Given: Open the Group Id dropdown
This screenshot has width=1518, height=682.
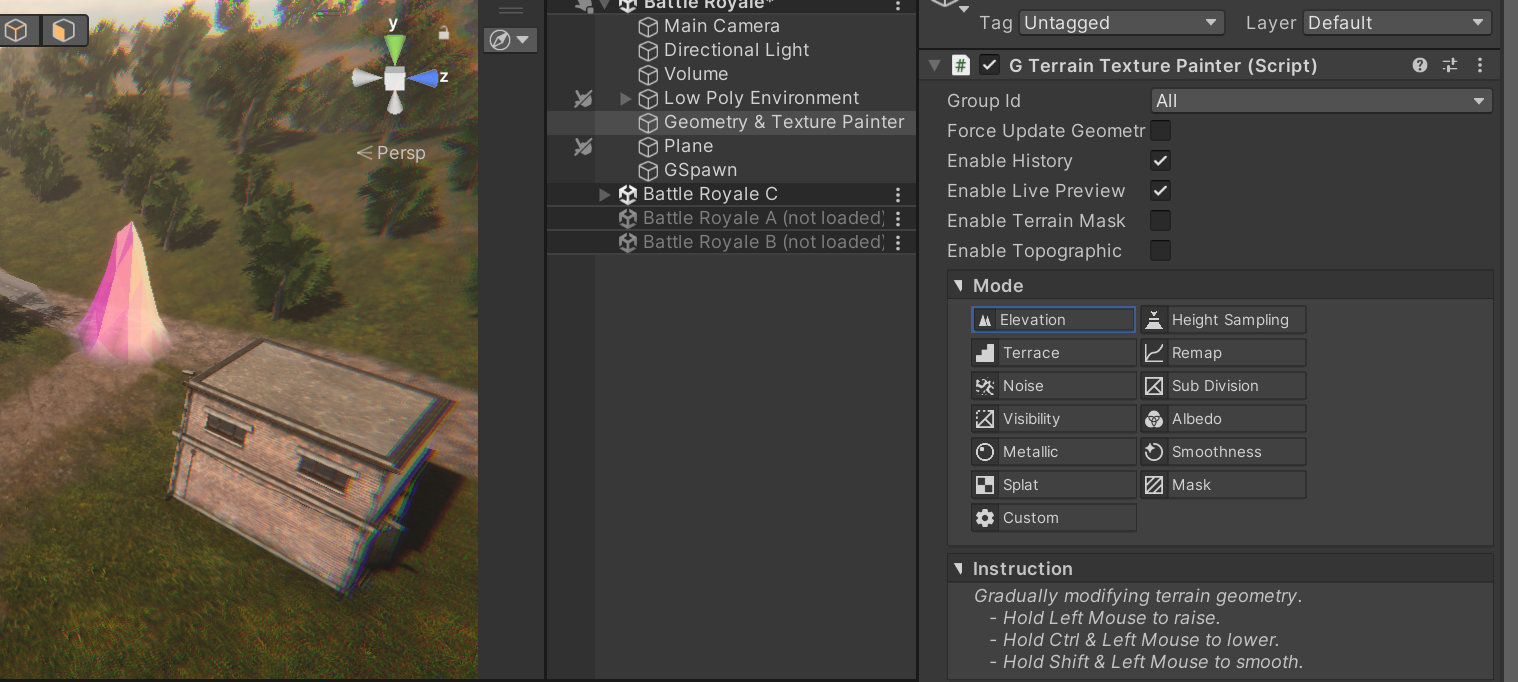Looking at the screenshot, I should click(x=1321, y=101).
